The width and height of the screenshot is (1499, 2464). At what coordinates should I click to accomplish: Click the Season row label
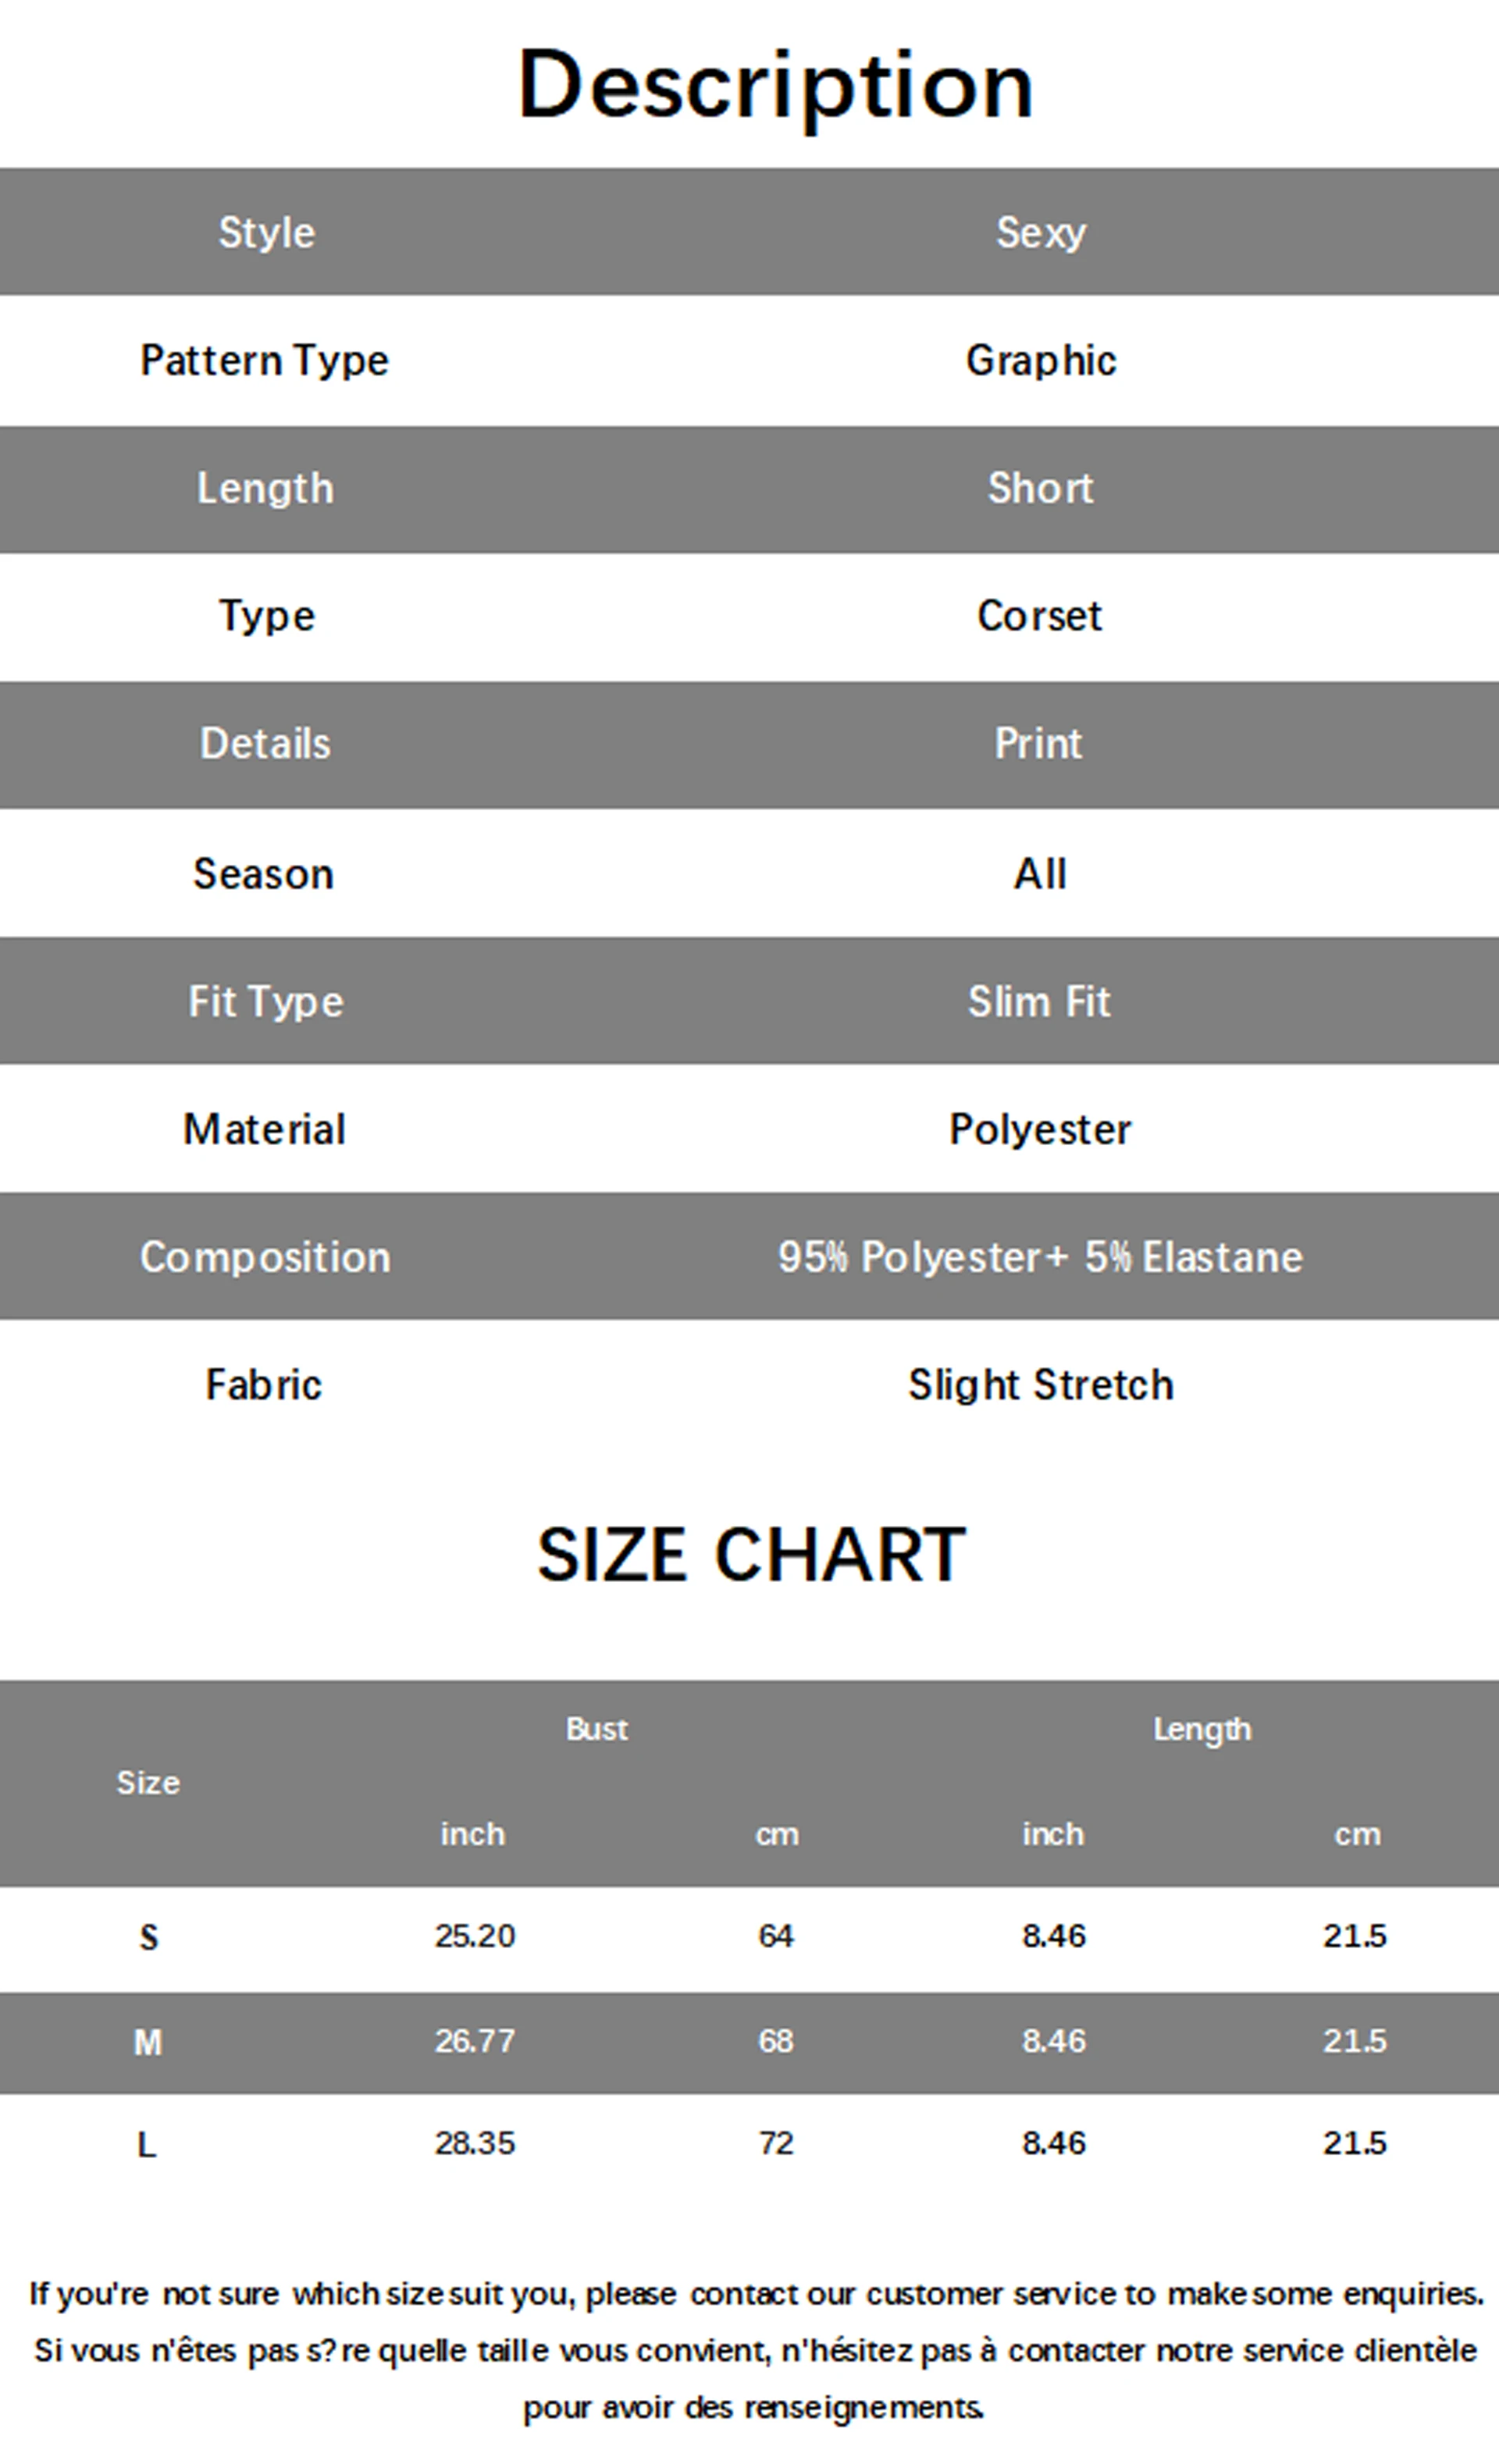point(263,875)
